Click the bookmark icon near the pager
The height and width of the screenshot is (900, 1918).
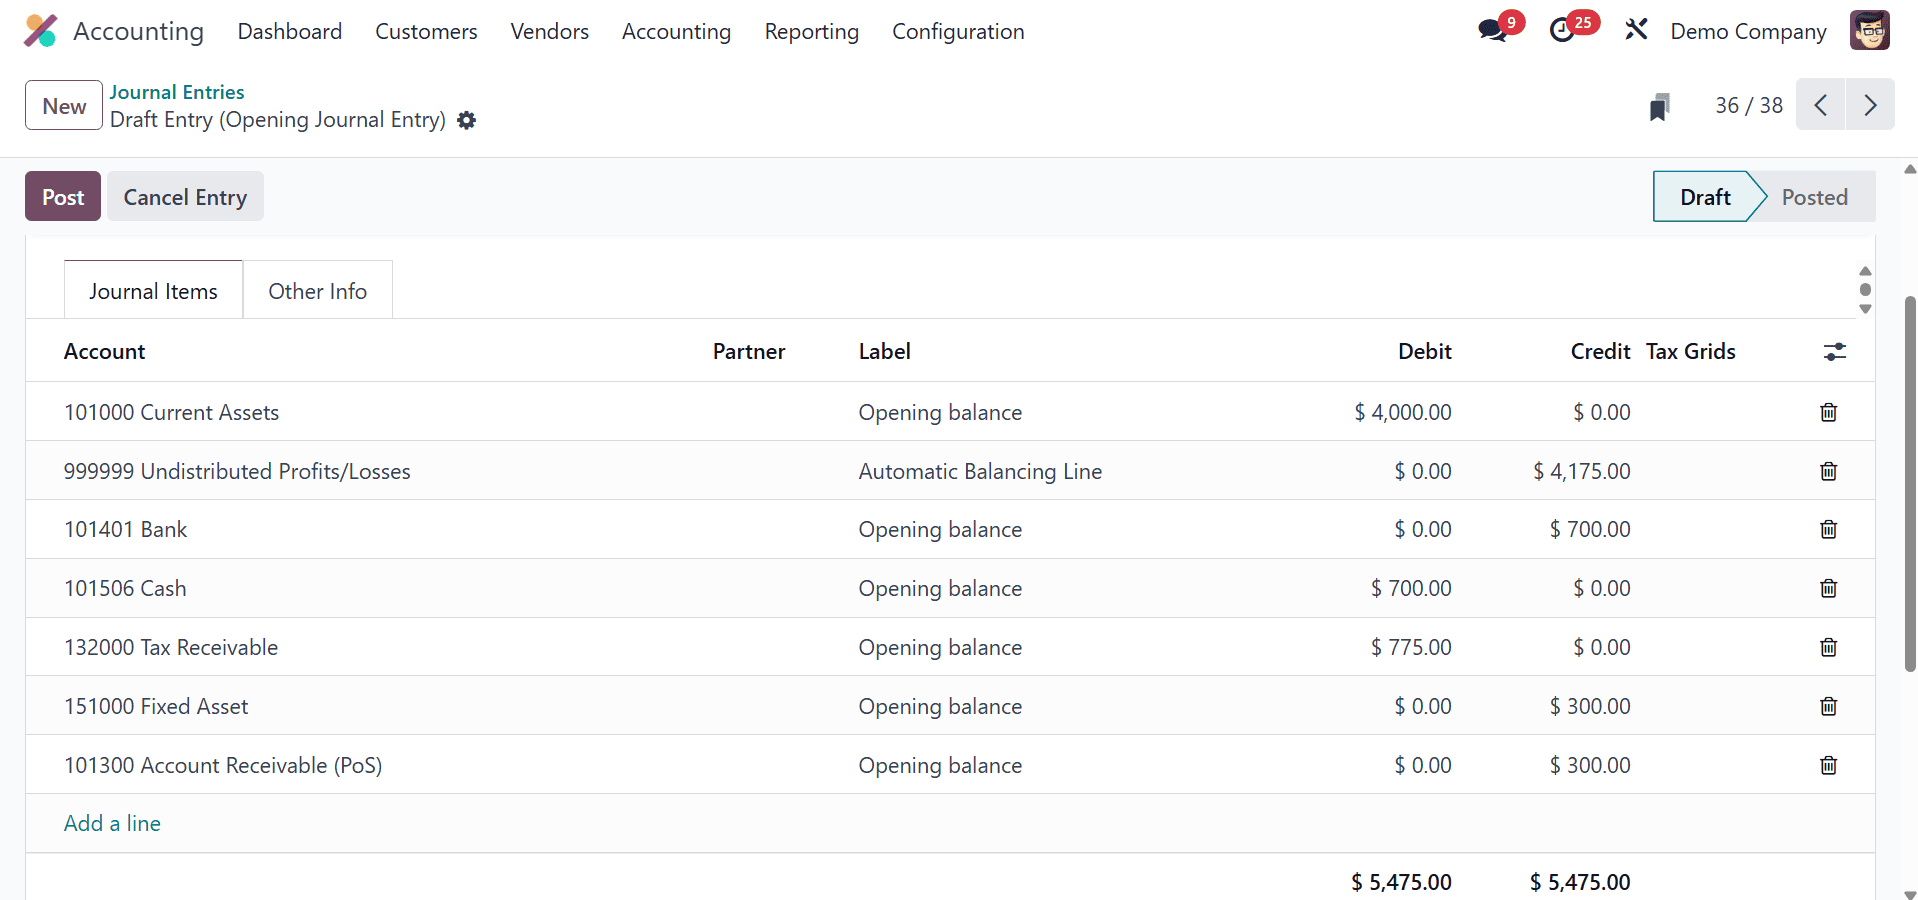tap(1659, 106)
